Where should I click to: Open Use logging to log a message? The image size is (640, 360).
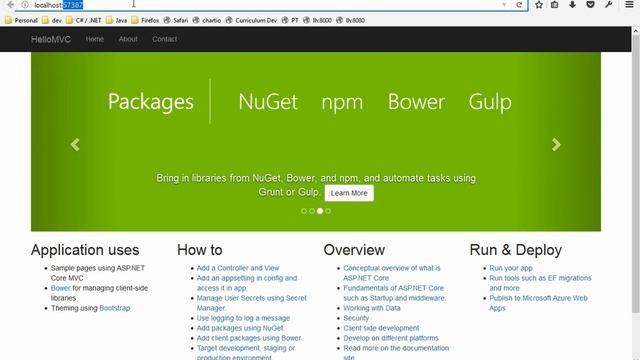coord(244,318)
